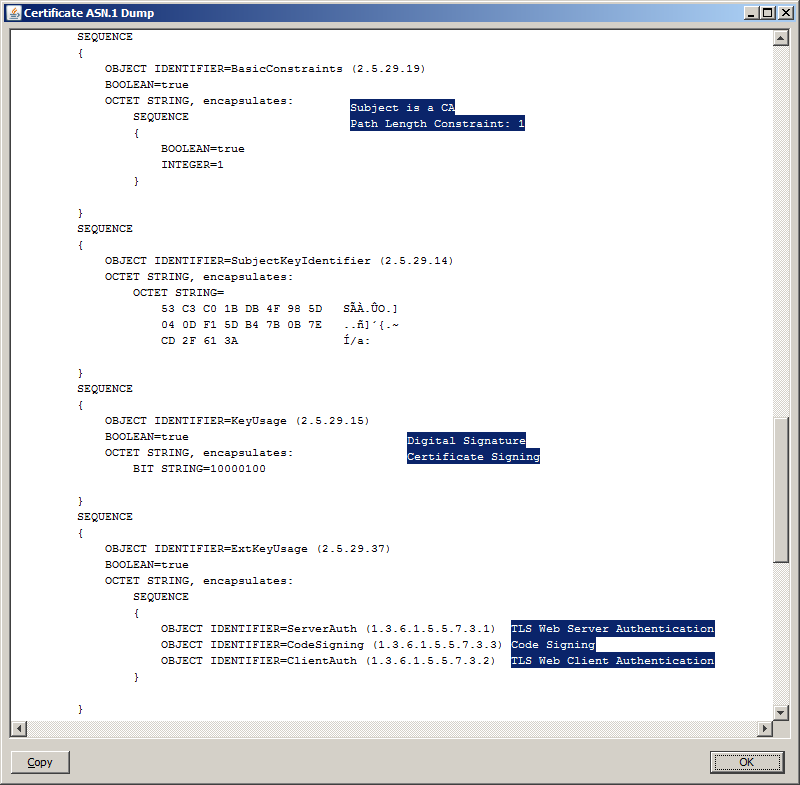Click the vertical scrollbar up arrow
This screenshot has height=785, width=800.
(x=781, y=38)
